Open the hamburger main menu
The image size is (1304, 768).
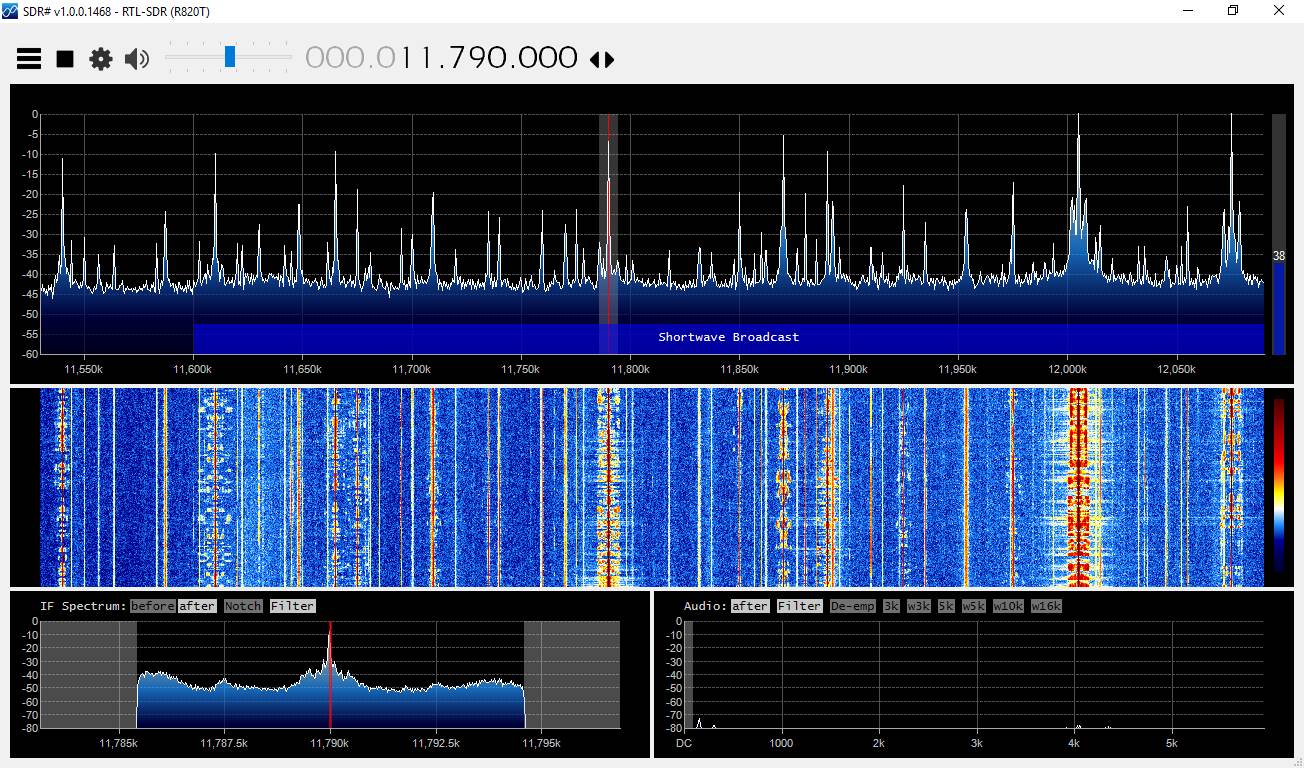(x=29, y=59)
